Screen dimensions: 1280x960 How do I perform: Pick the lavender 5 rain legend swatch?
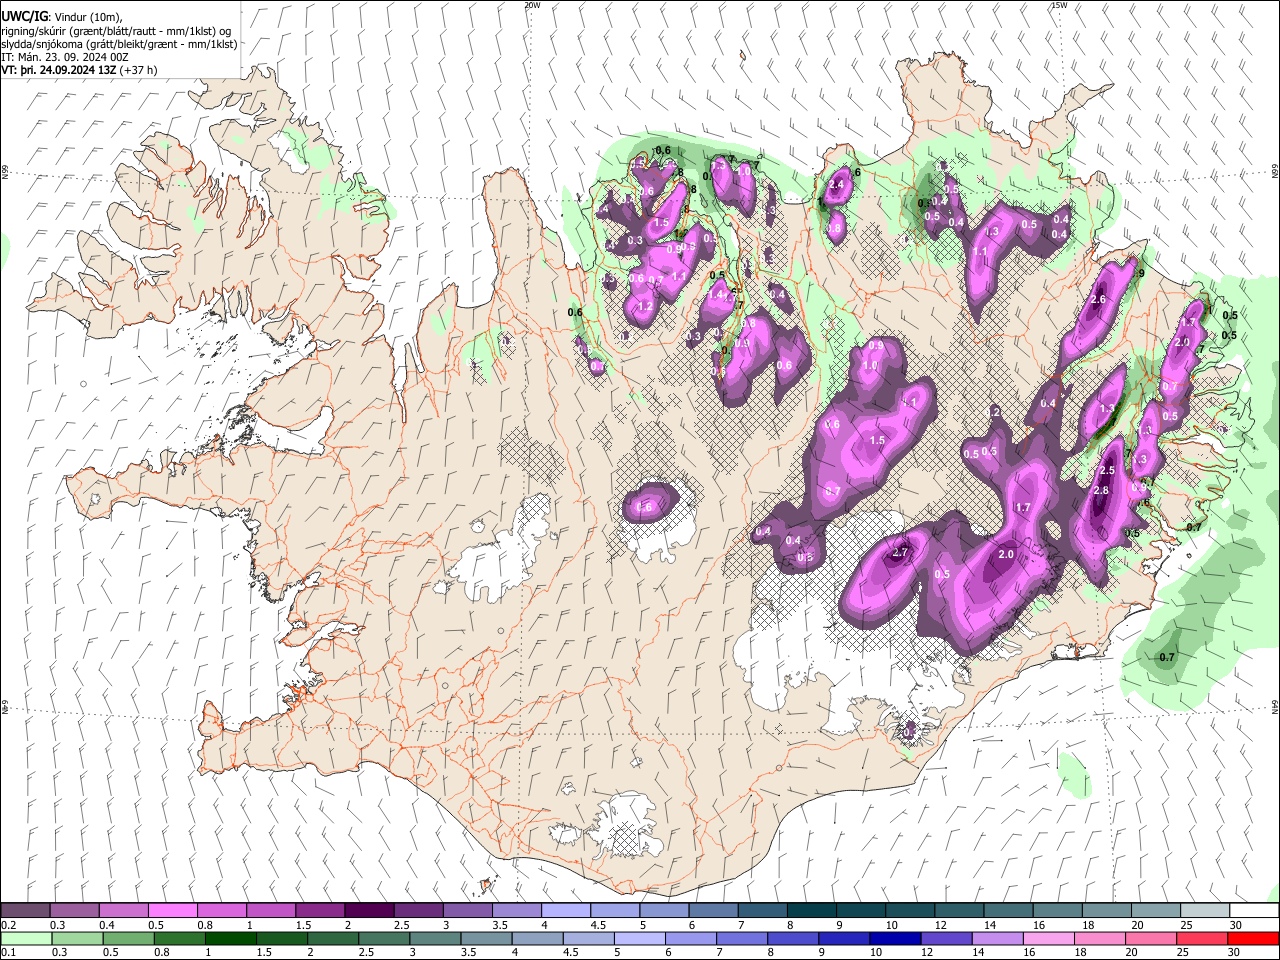640,938
